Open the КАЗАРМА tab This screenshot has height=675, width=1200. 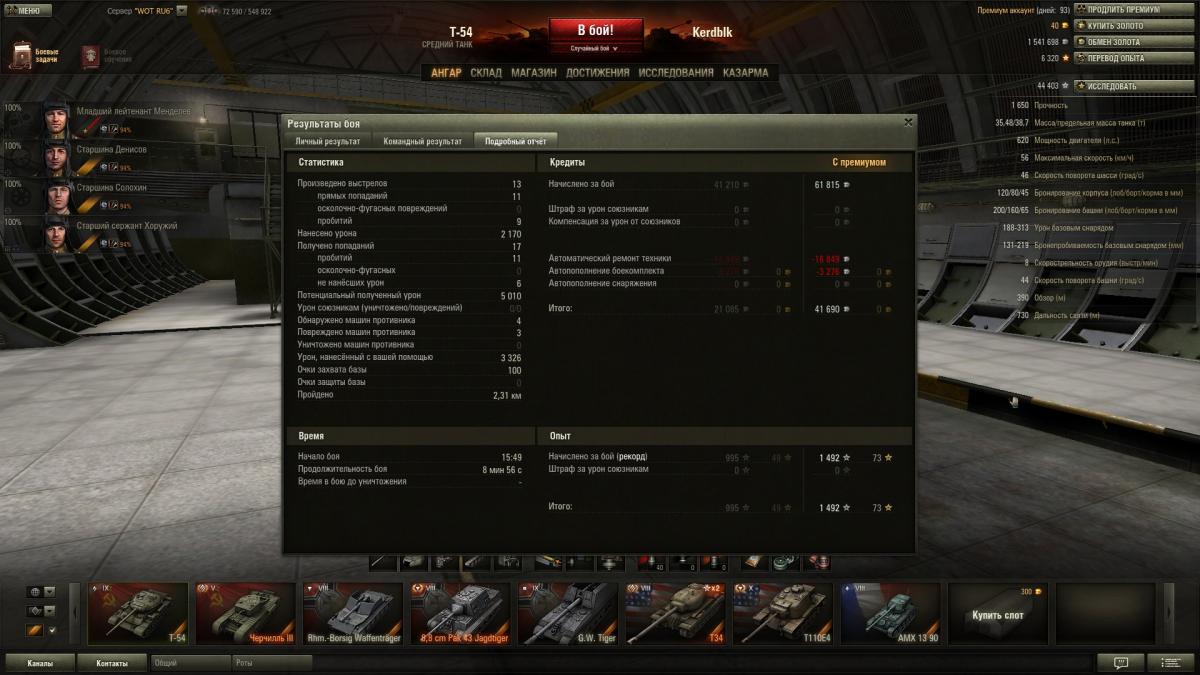(746, 73)
